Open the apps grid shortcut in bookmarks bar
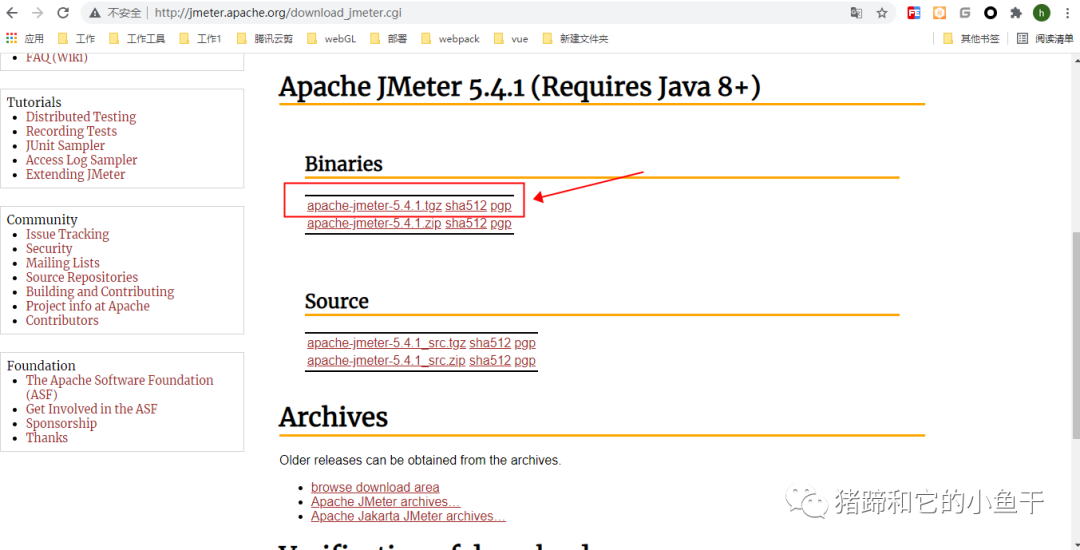This screenshot has width=1080, height=550. coord(12,38)
